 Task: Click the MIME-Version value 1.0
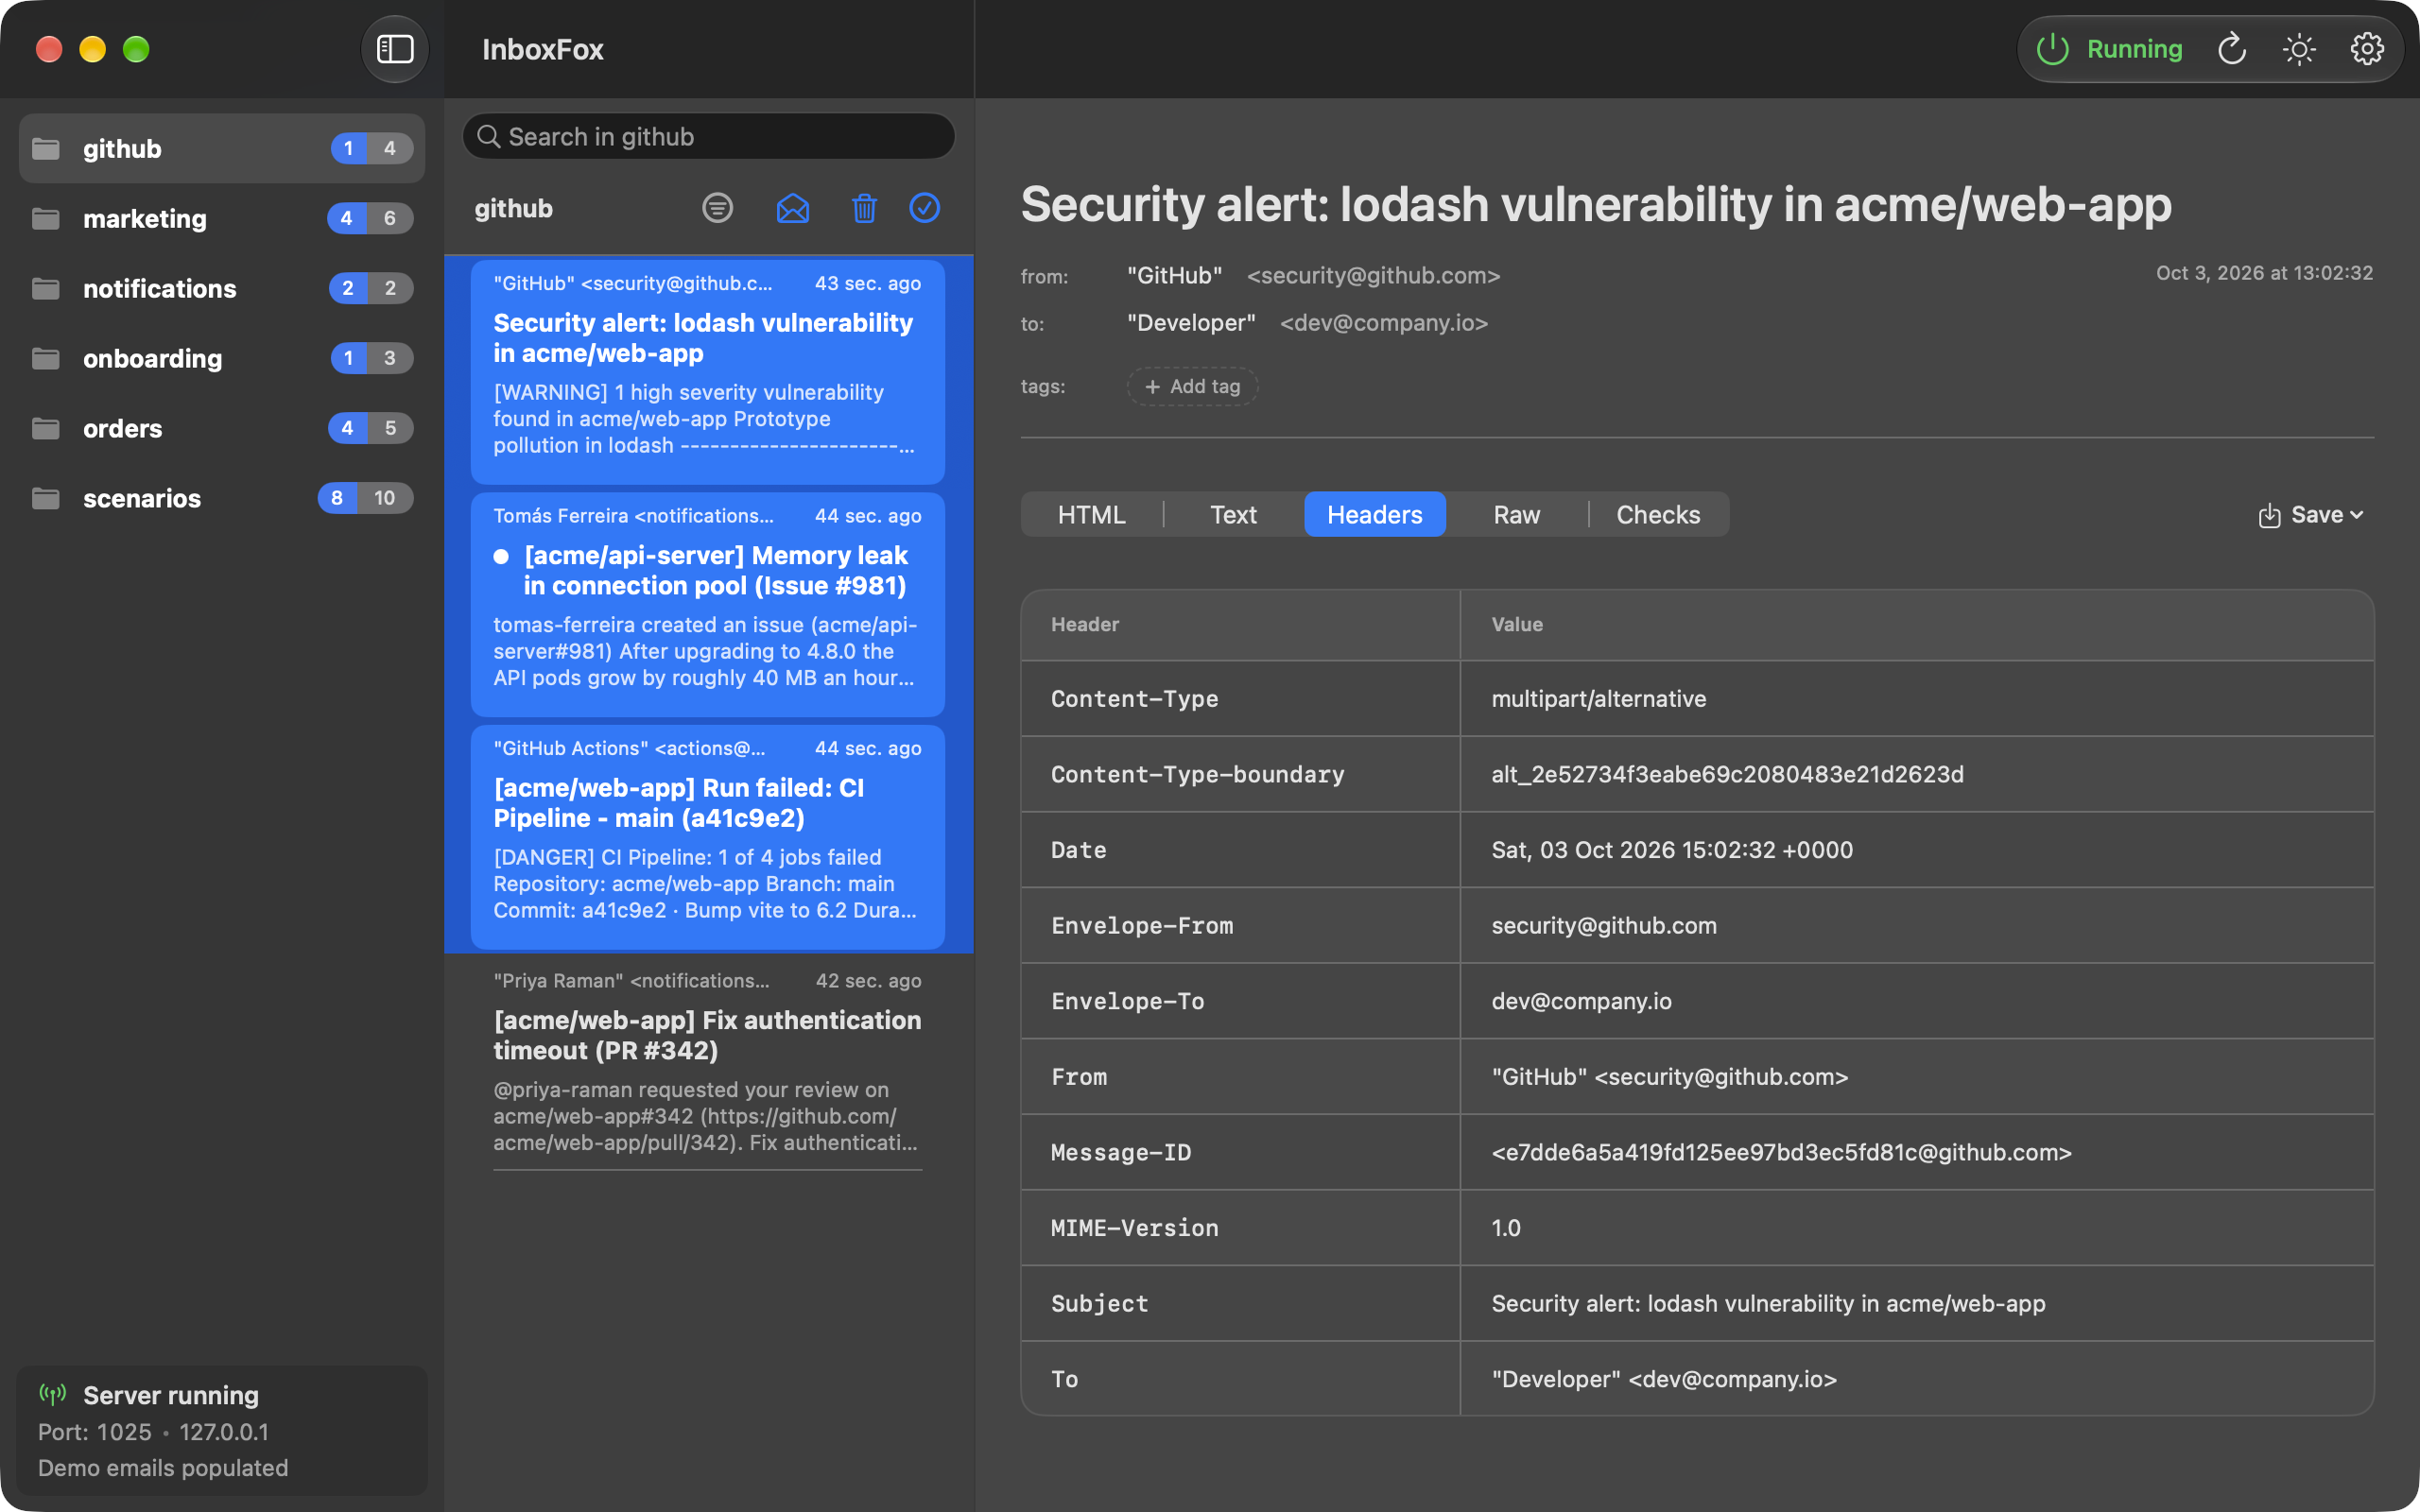[x=1506, y=1228]
